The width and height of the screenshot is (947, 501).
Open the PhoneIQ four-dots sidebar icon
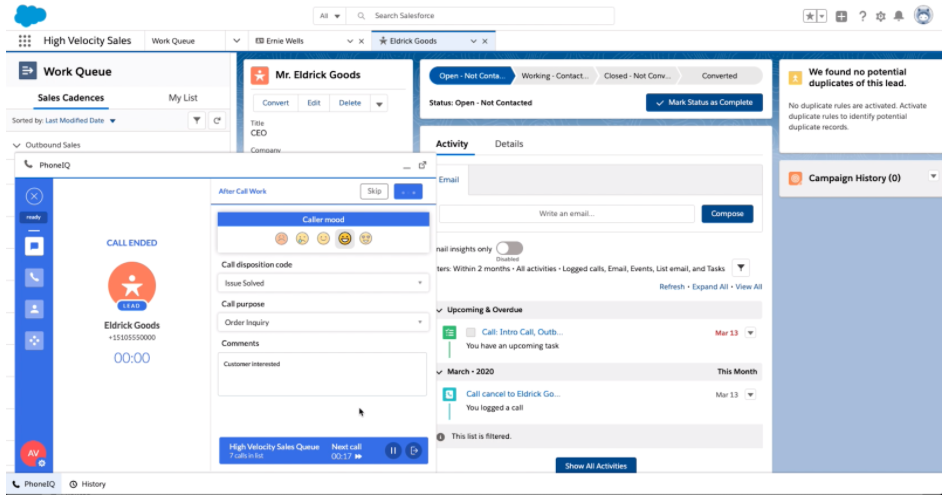pyautogui.click(x=34, y=340)
